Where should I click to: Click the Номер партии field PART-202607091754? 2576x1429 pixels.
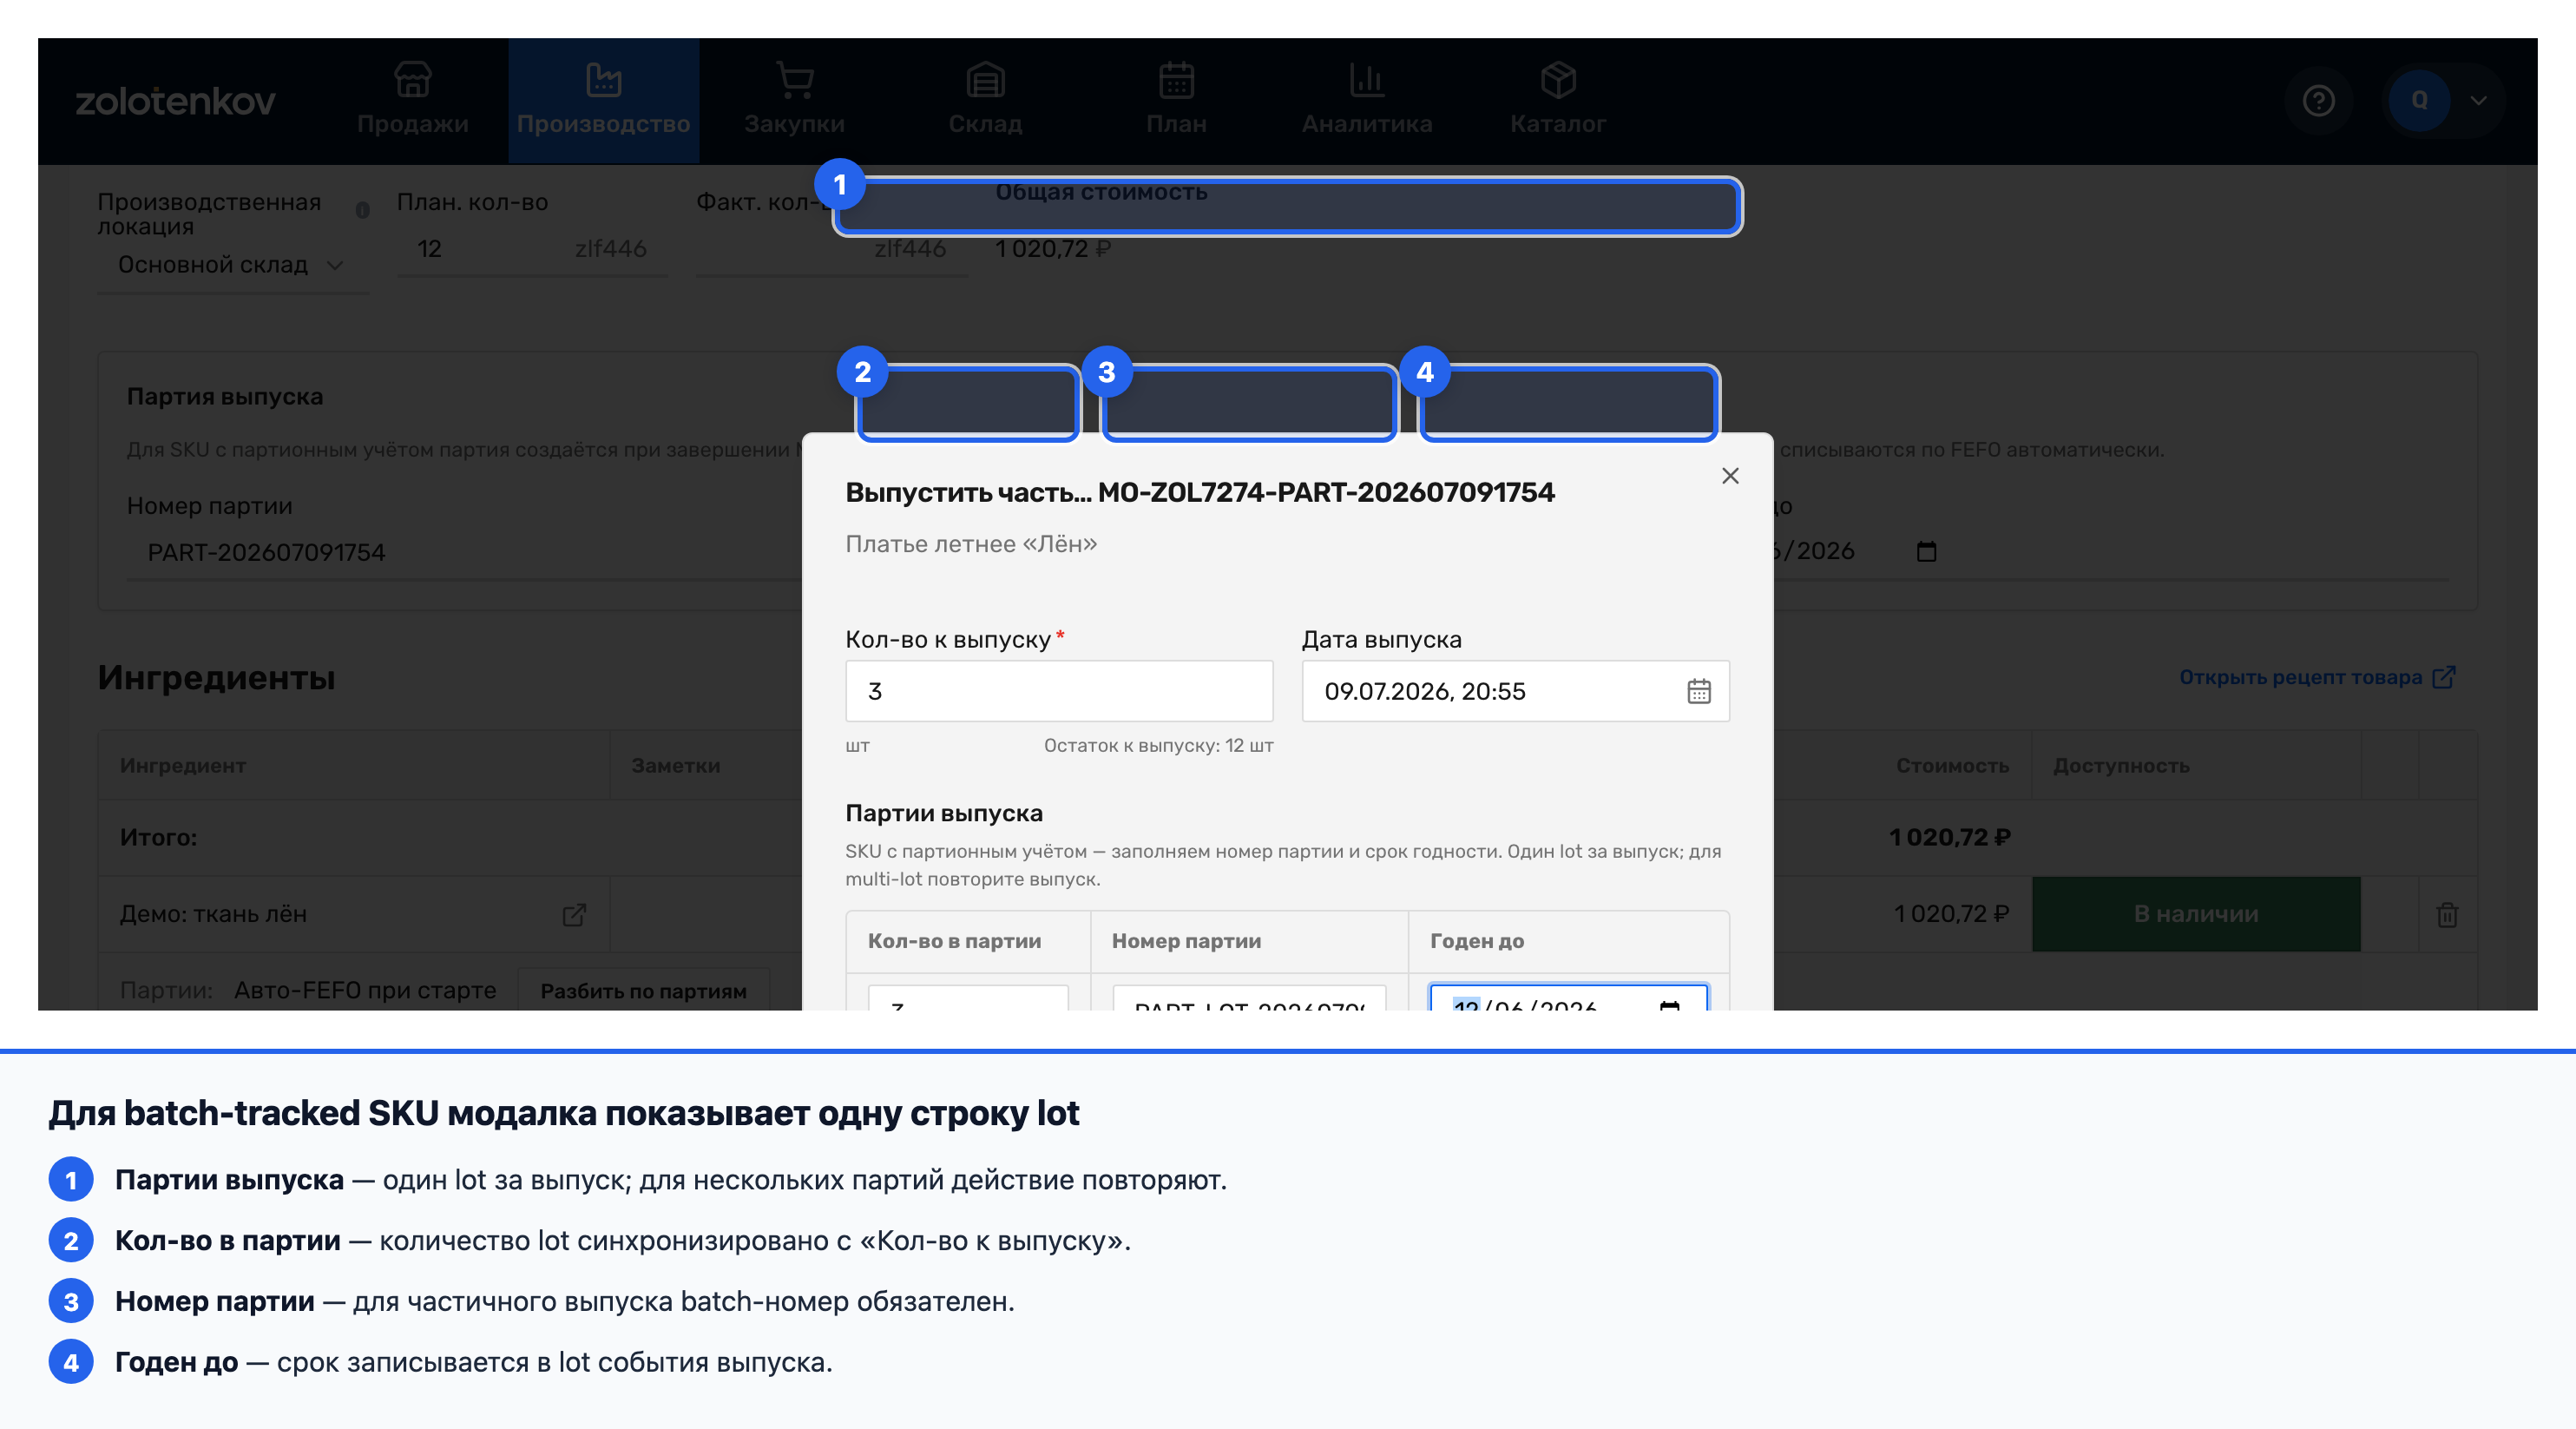[465, 552]
